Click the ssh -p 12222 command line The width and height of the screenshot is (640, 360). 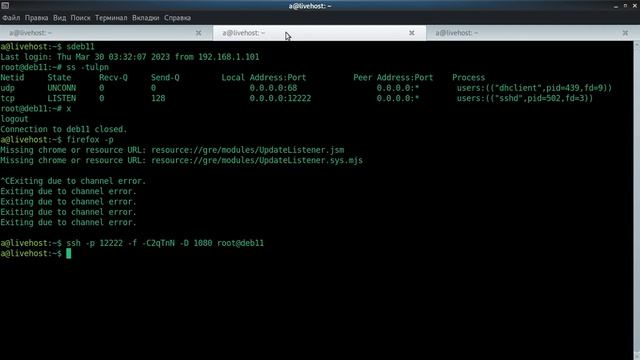[165, 243]
